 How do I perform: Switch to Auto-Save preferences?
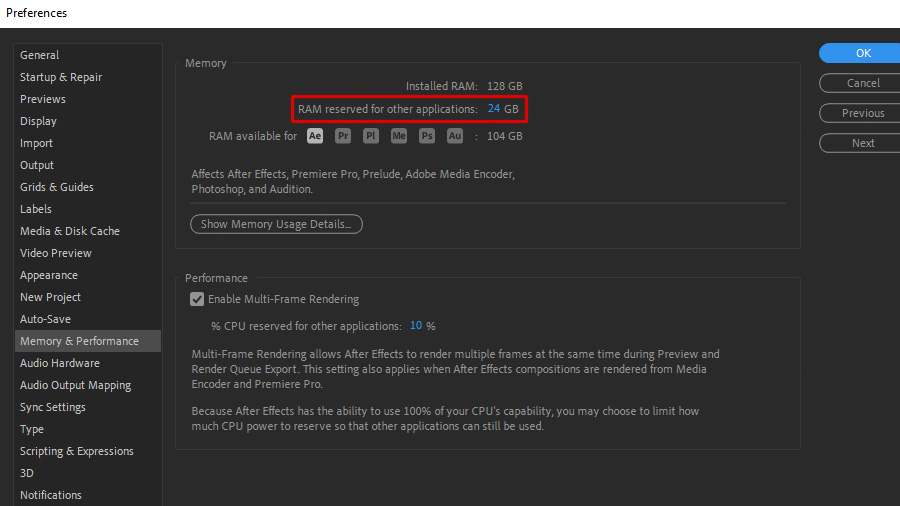[x=45, y=319]
